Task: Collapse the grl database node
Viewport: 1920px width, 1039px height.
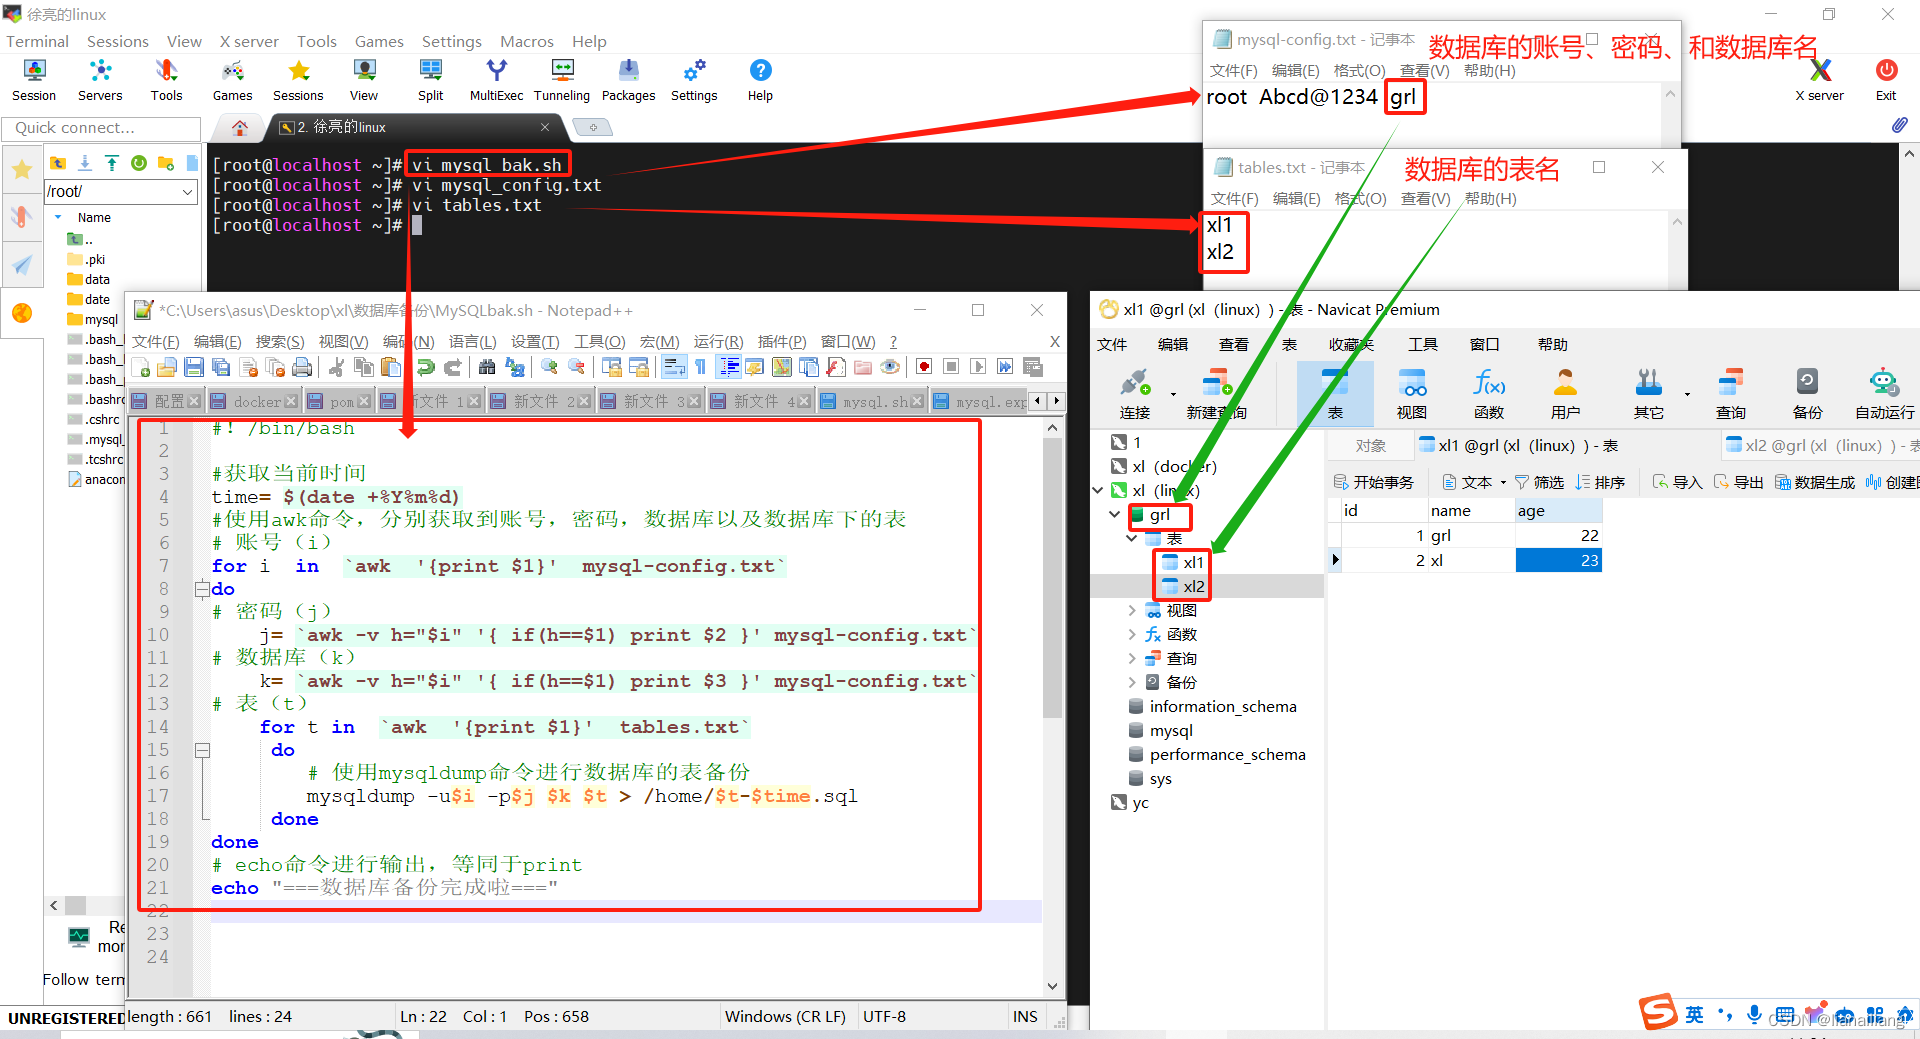Action: [x=1115, y=514]
